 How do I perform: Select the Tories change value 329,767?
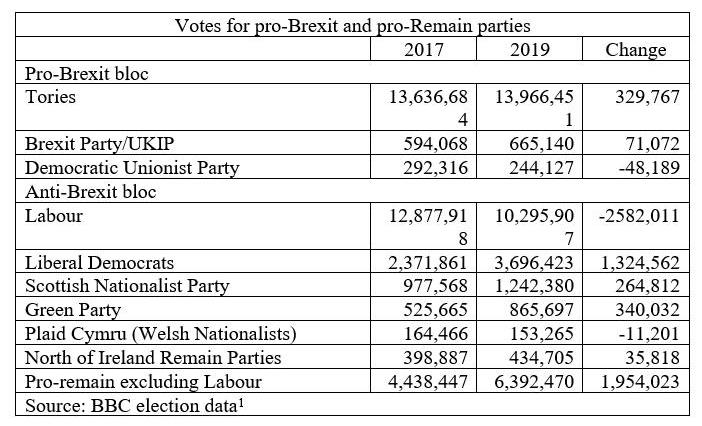point(647,97)
